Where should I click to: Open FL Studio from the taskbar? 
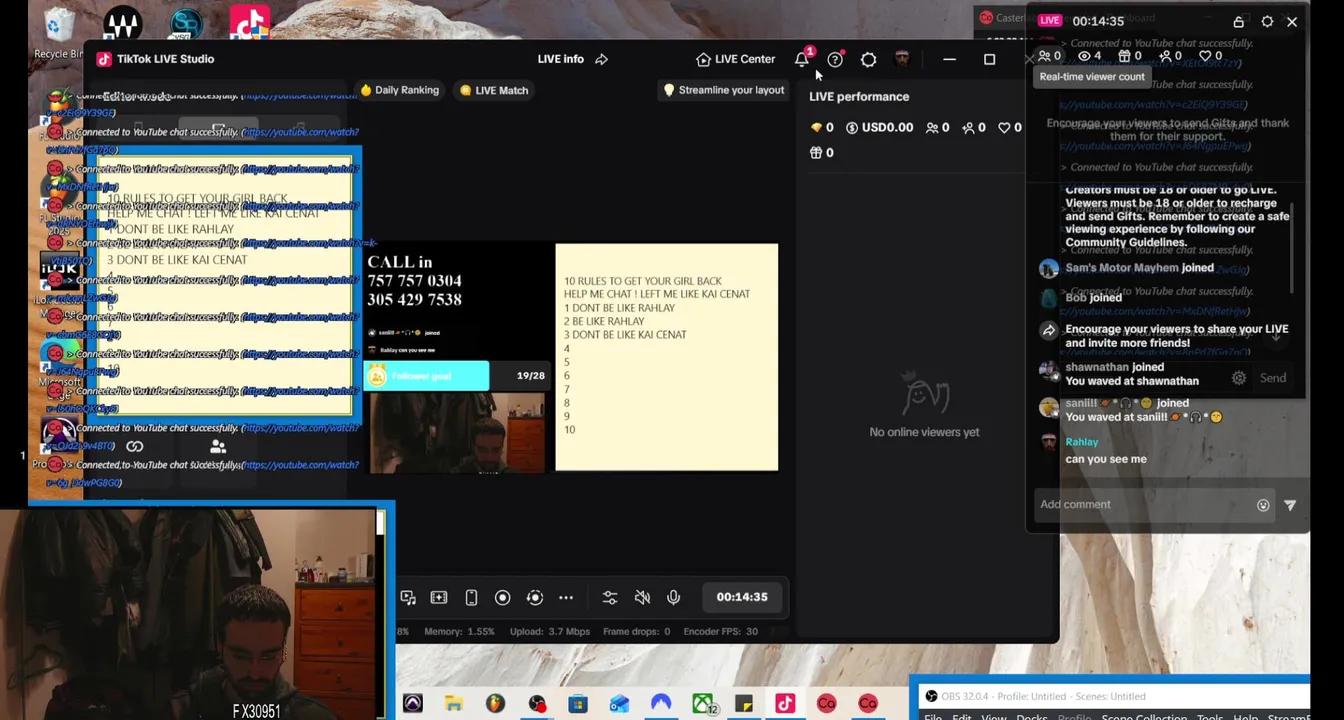coord(495,704)
